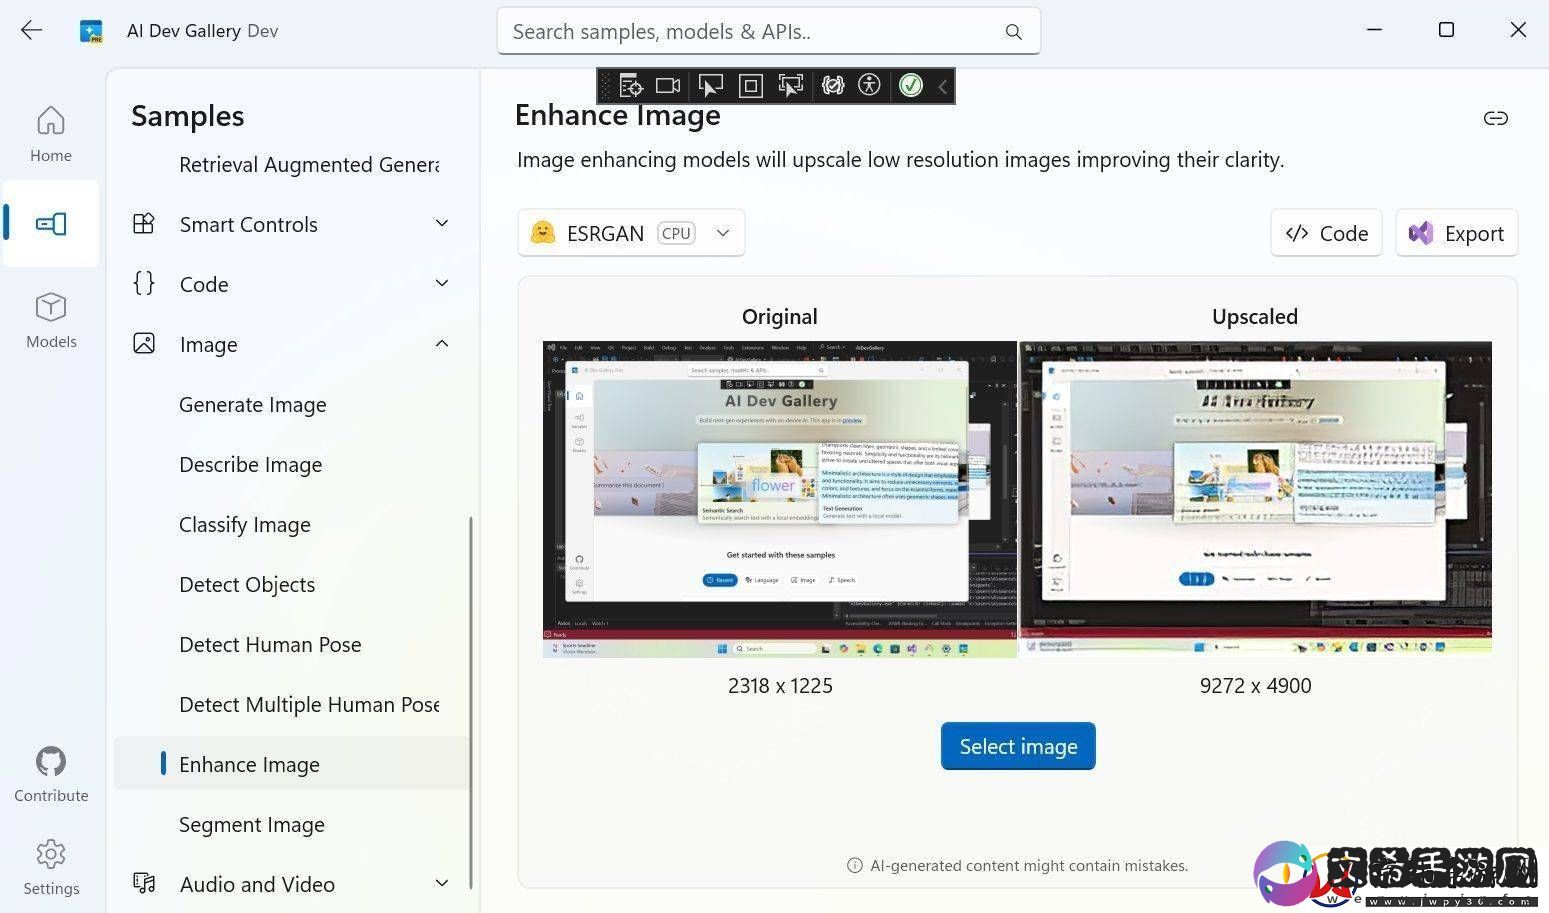The height and width of the screenshot is (913, 1549).
Task: Click the blue Select image button
Action: (1018, 746)
